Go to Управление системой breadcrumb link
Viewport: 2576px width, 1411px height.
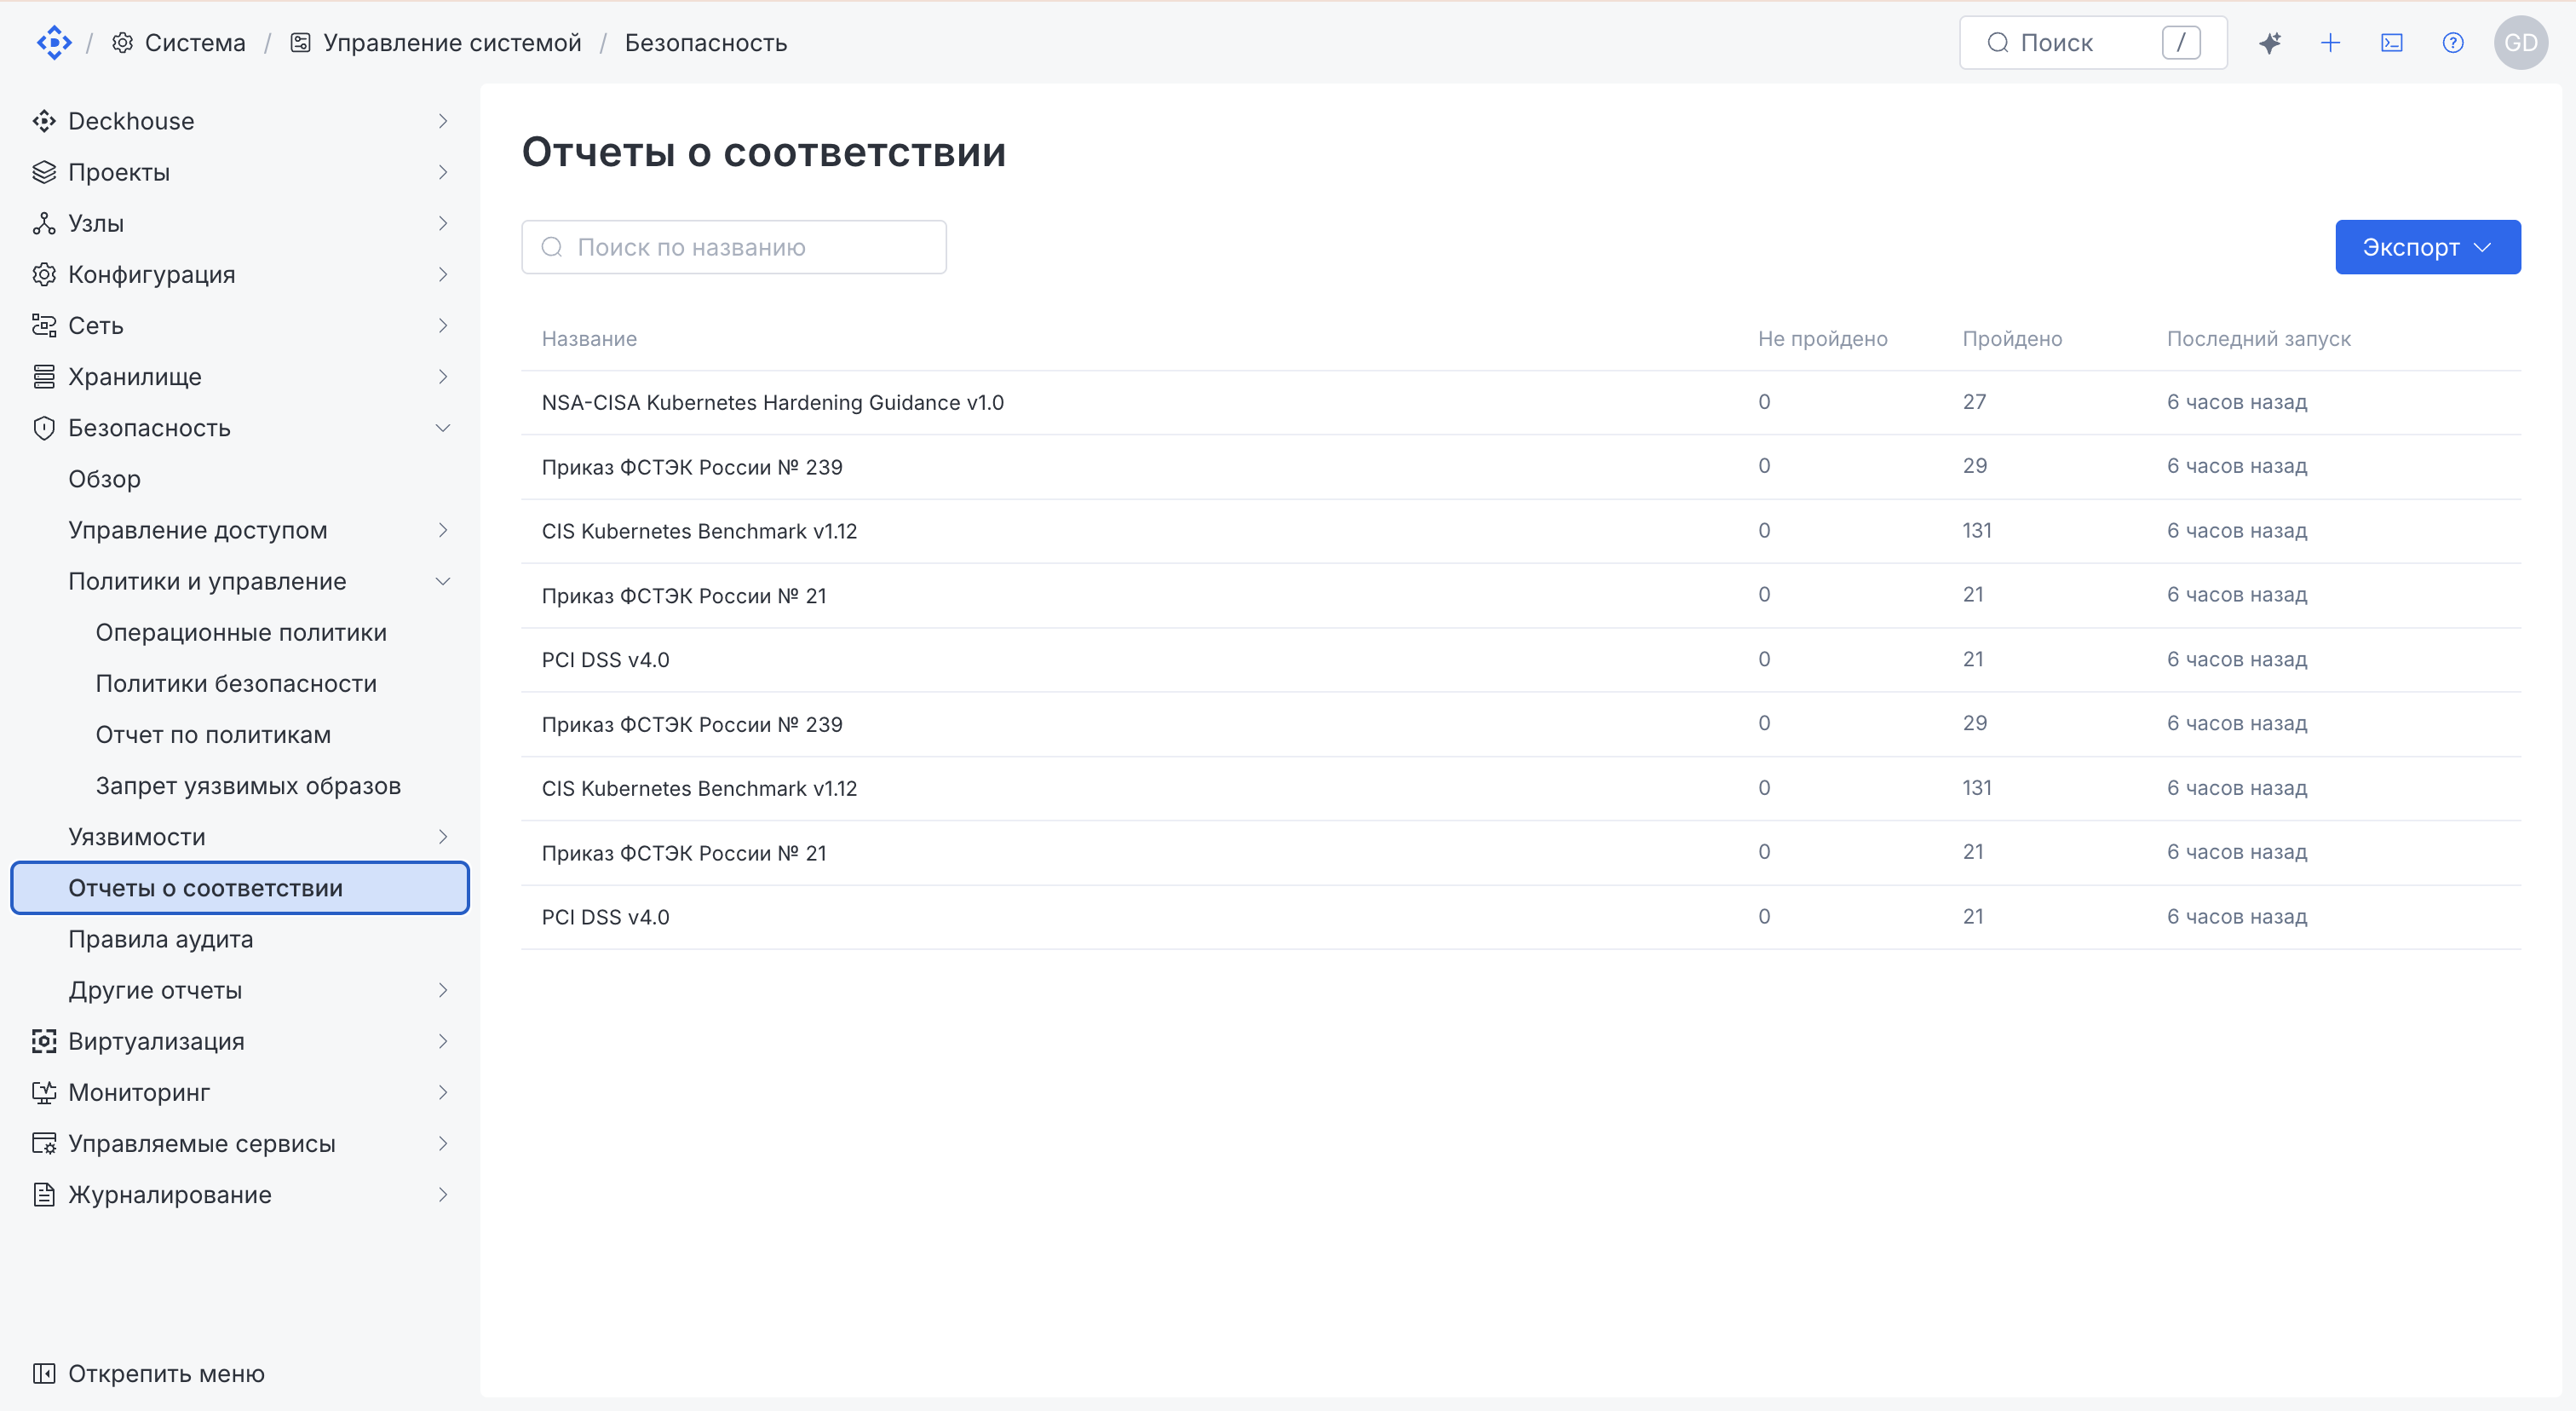click(452, 43)
